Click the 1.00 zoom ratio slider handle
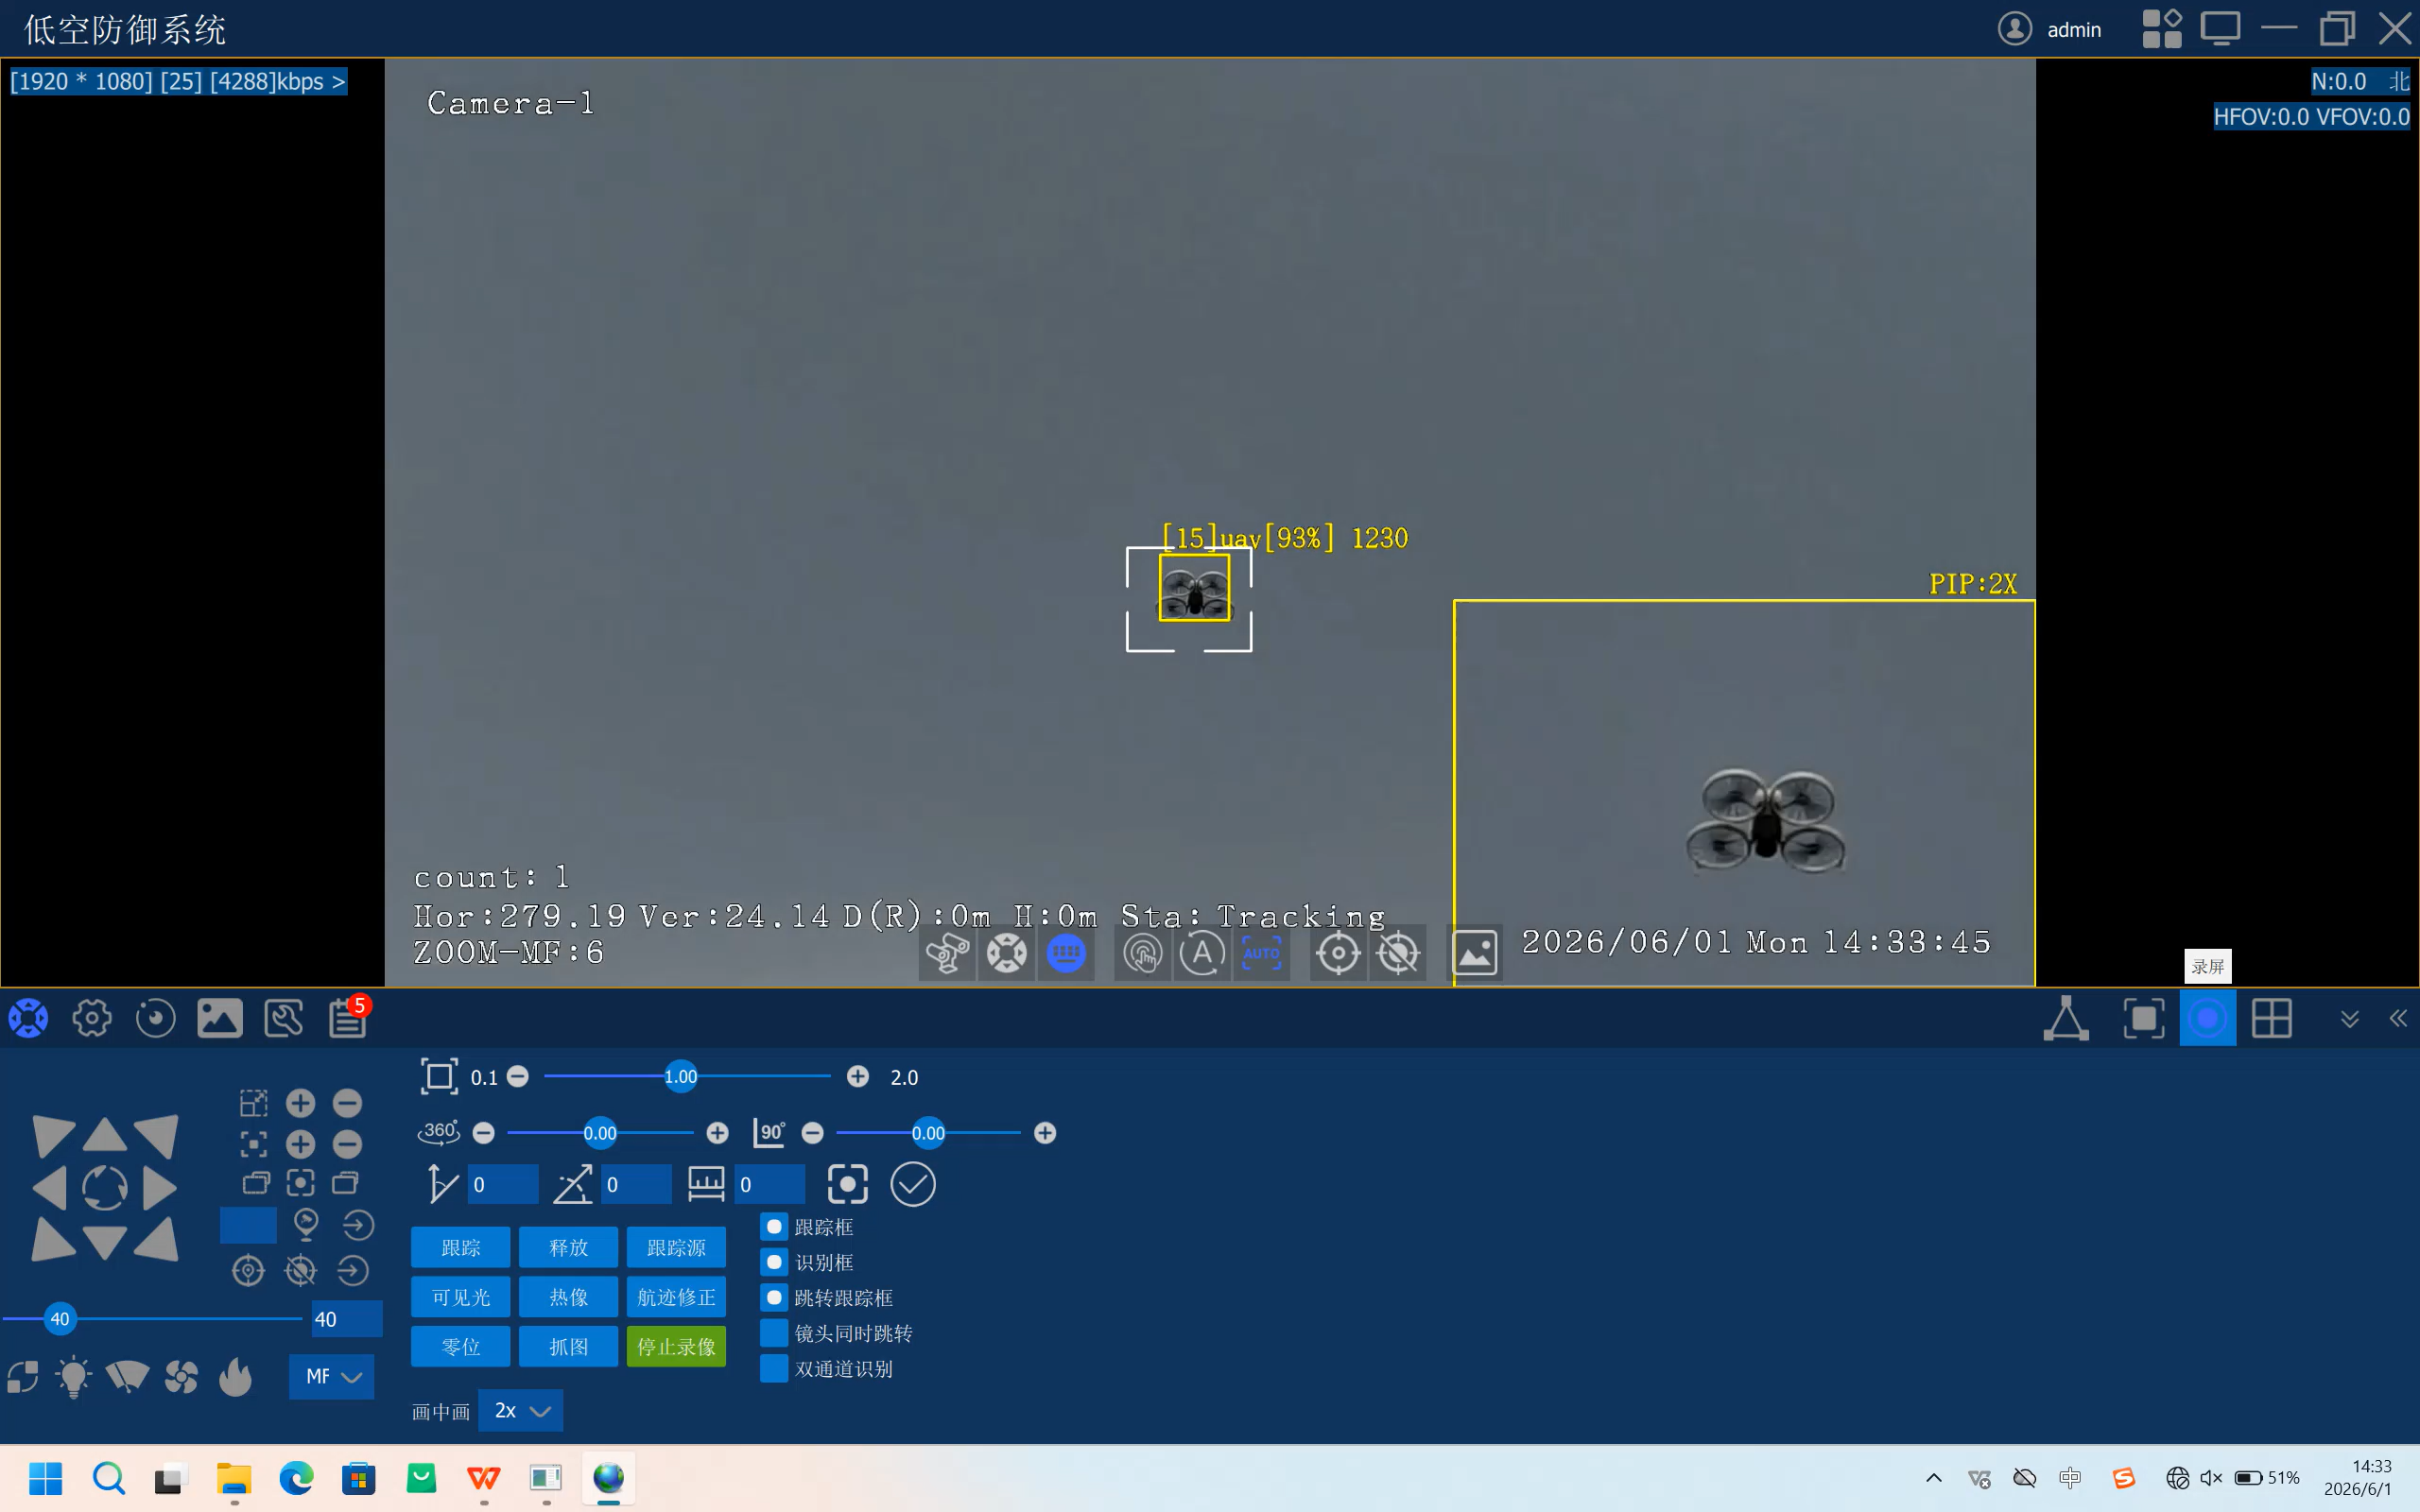Image resolution: width=2420 pixels, height=1512 pixels. click(x=680, y=1077)
